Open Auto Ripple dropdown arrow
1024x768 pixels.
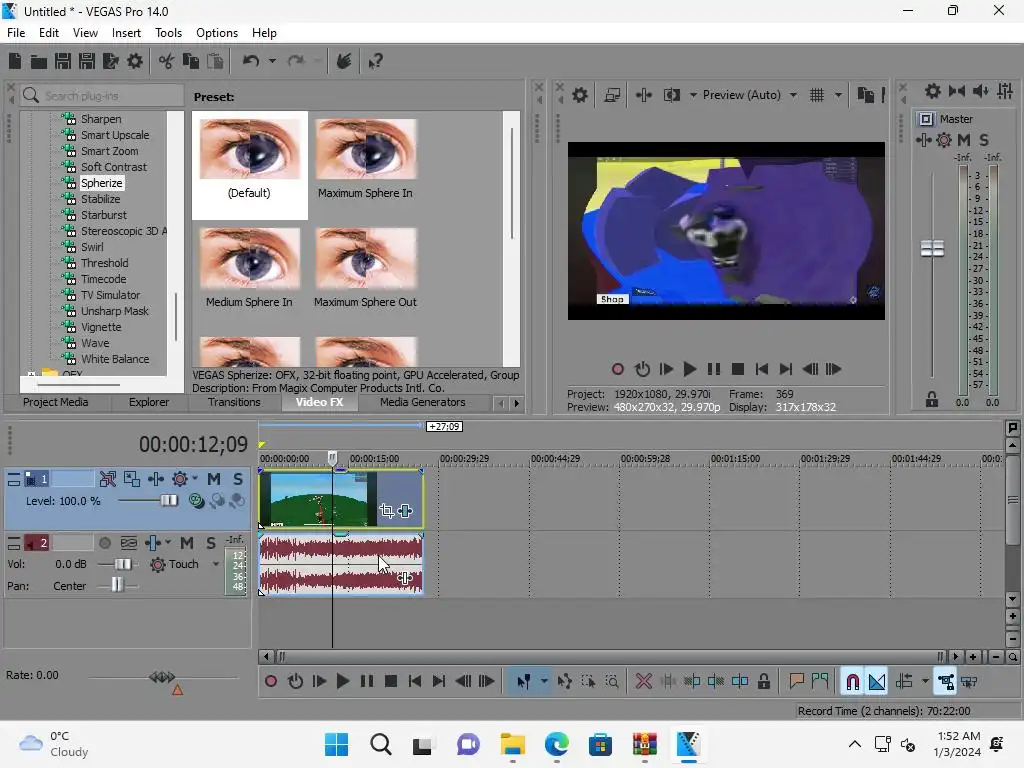(925, 682)
